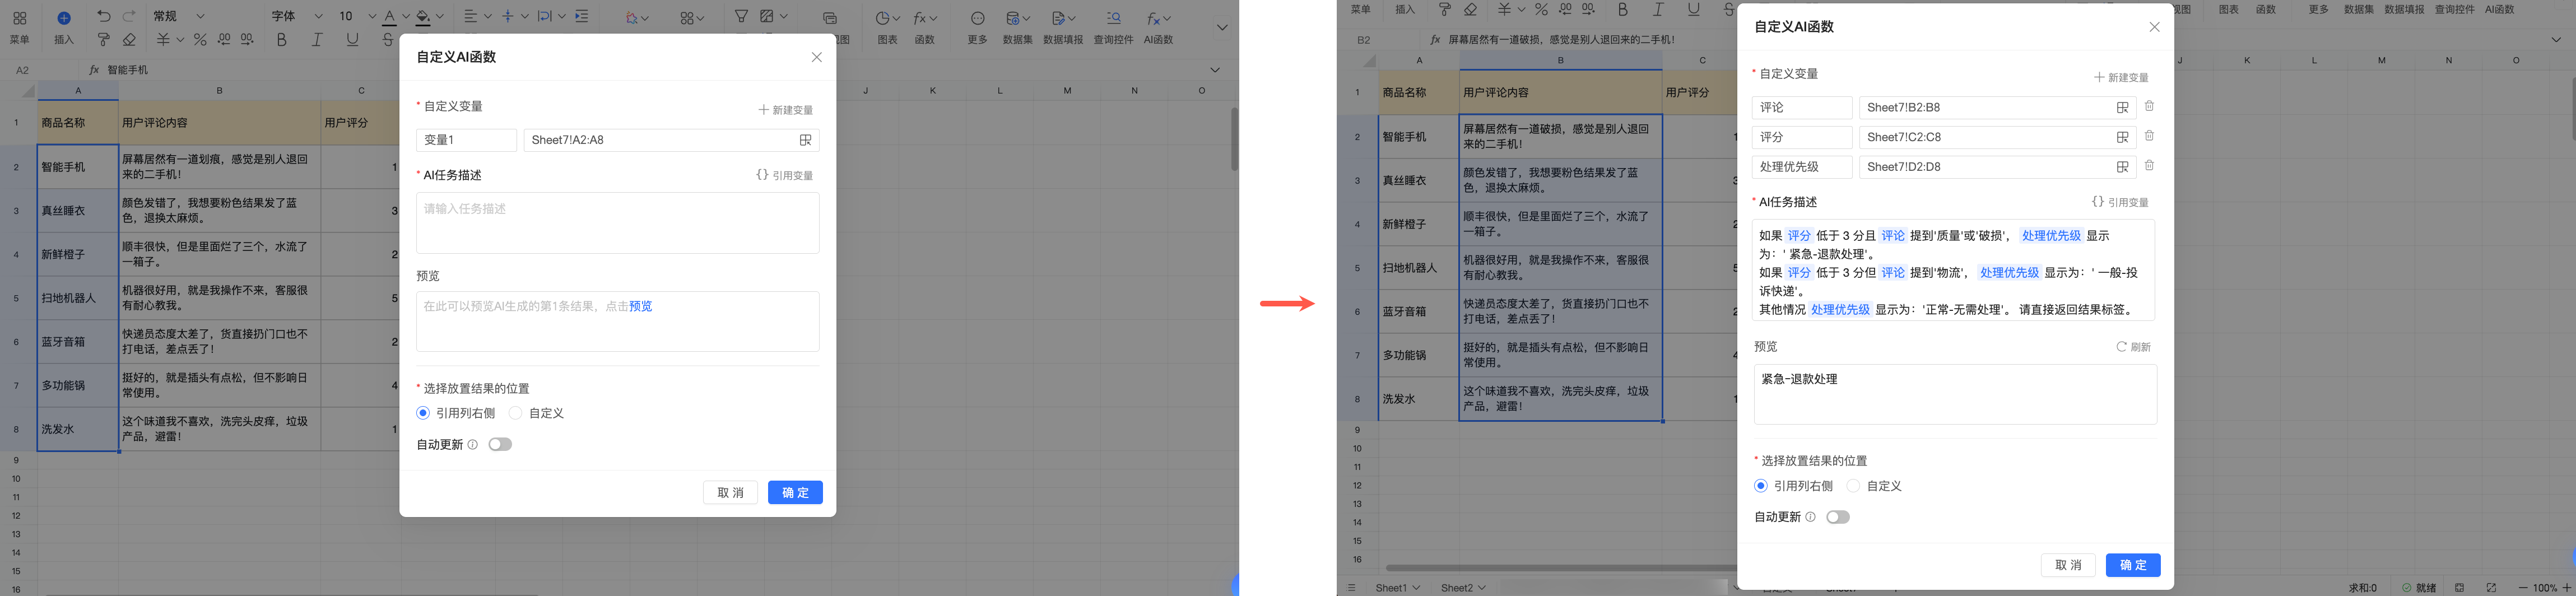Toggle underline in left window toolbar
This screenshot has height=596, width=2576.
(352, 40)
